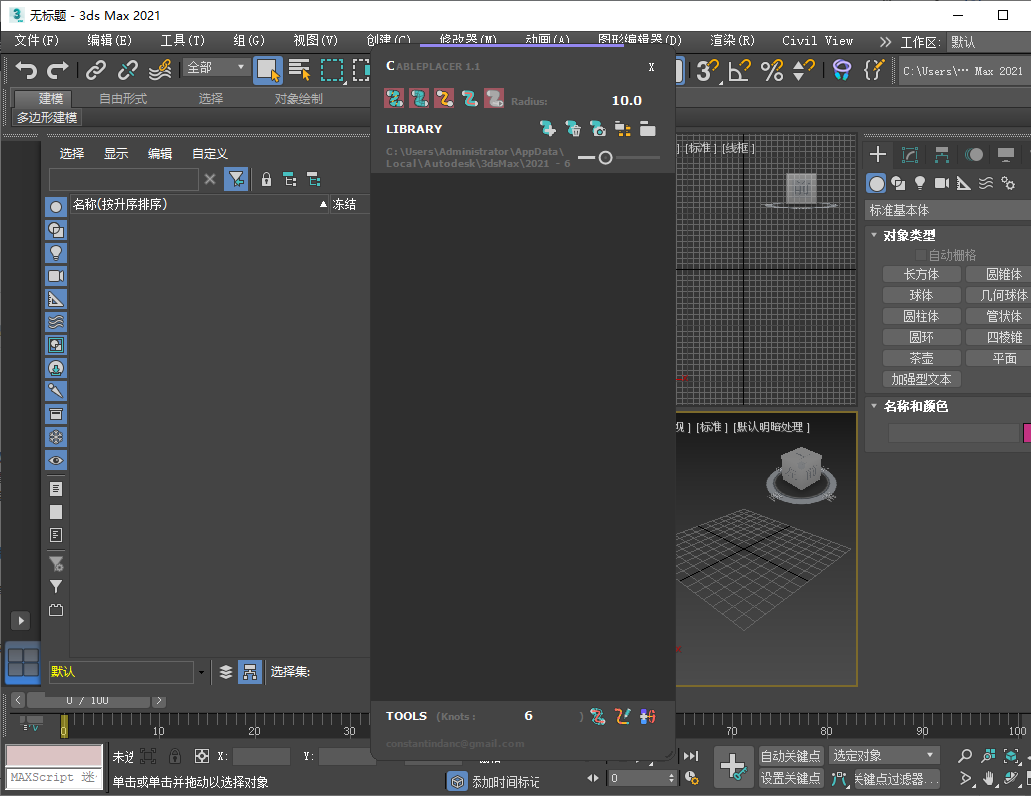Toggle Auto Key animation mode
The image size is (1031, 796).
(790, 757)
